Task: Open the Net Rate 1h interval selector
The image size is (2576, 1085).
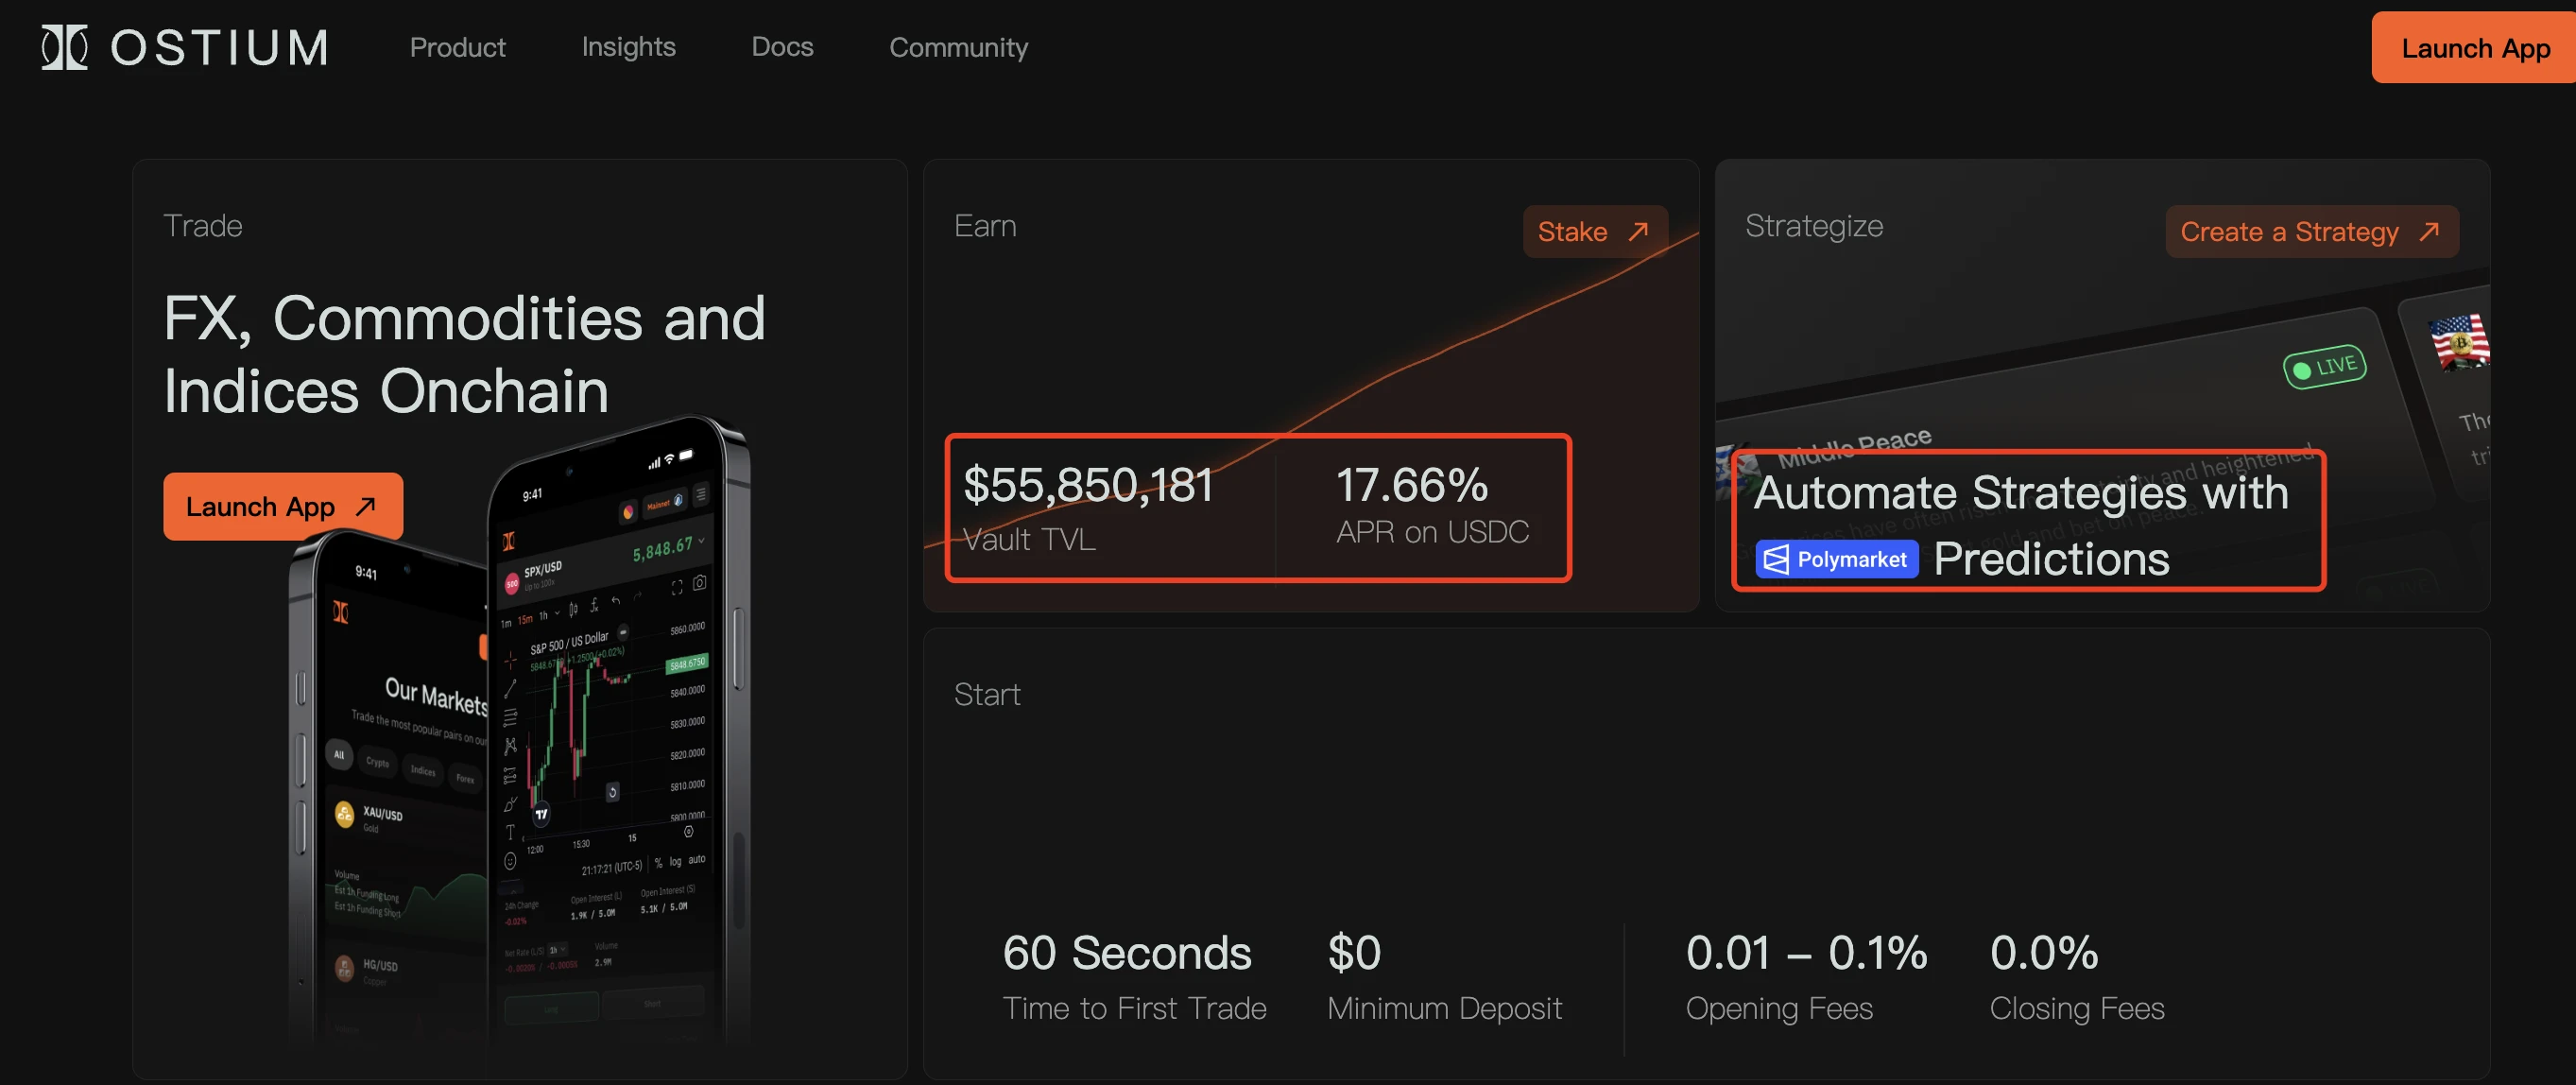Action: coord(558,950)
